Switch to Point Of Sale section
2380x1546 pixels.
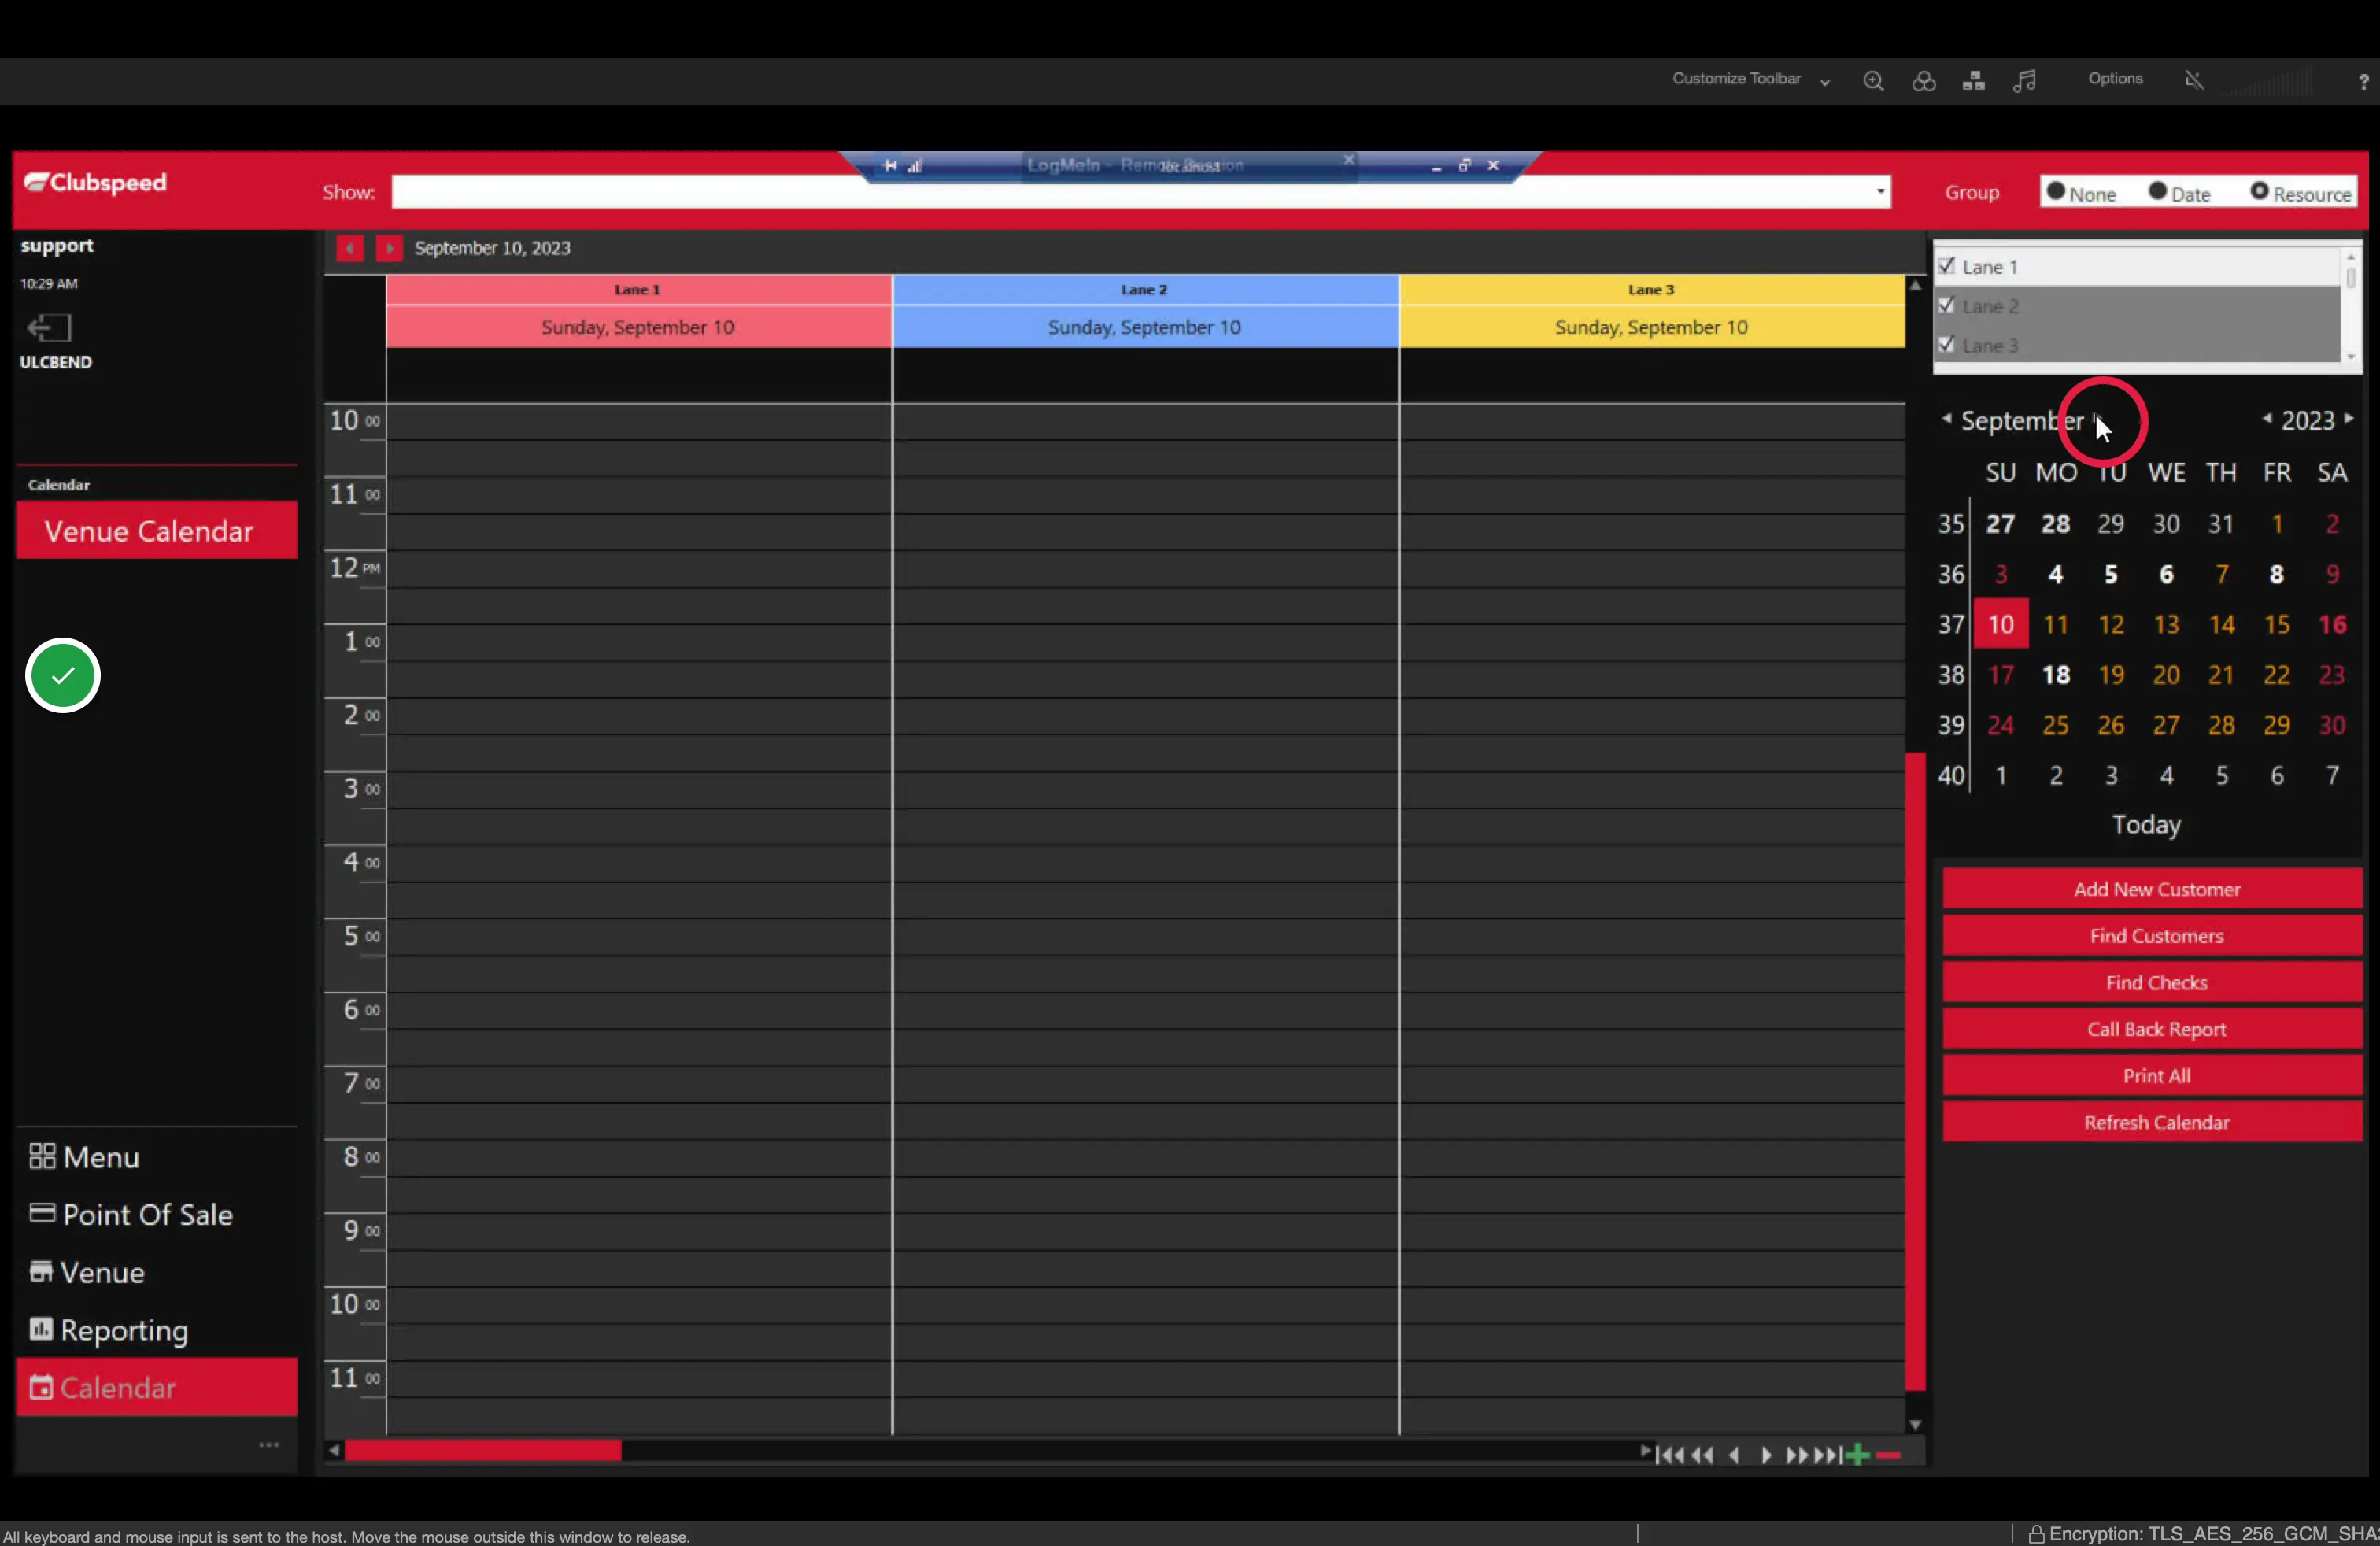(x=132, y=1215)
